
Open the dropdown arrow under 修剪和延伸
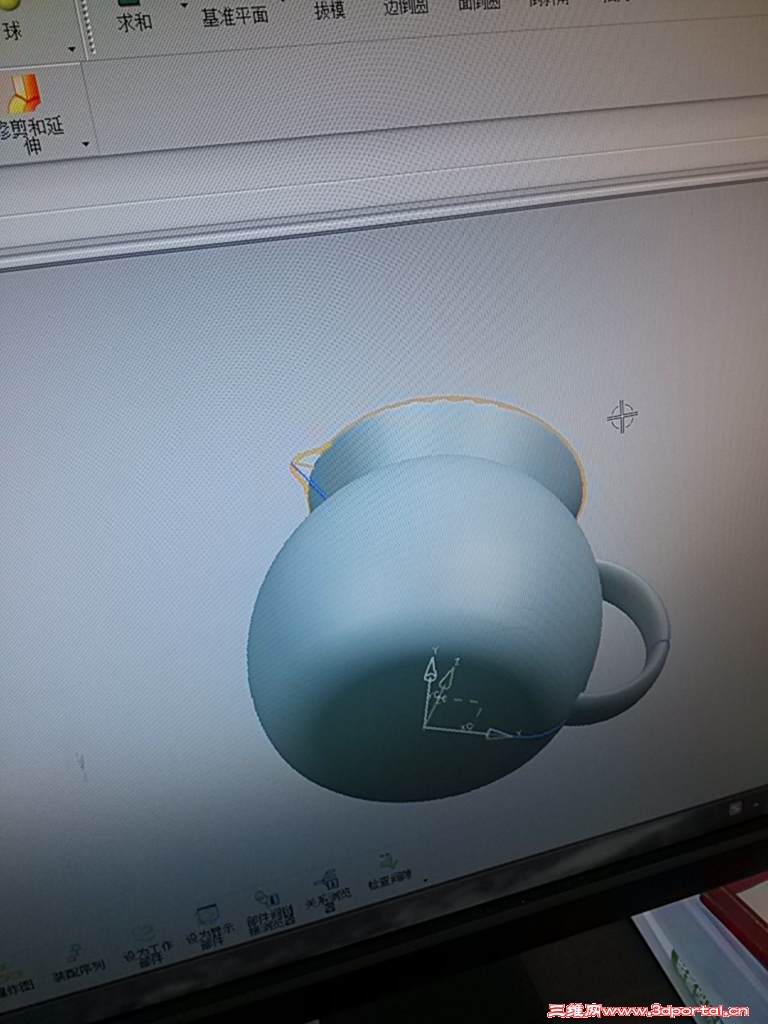click(x=86, y=144)
